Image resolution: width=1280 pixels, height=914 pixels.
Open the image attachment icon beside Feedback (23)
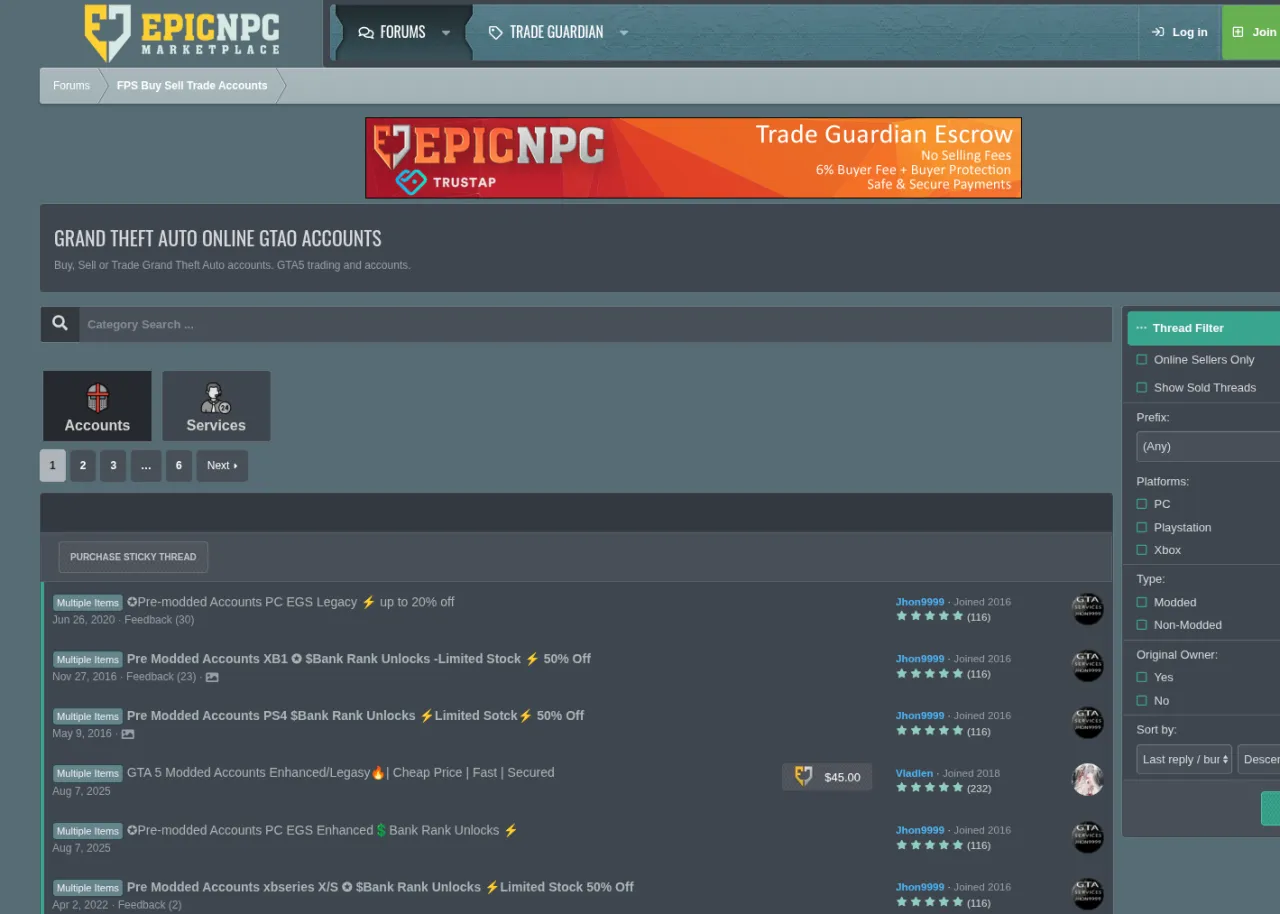[211, 677]
